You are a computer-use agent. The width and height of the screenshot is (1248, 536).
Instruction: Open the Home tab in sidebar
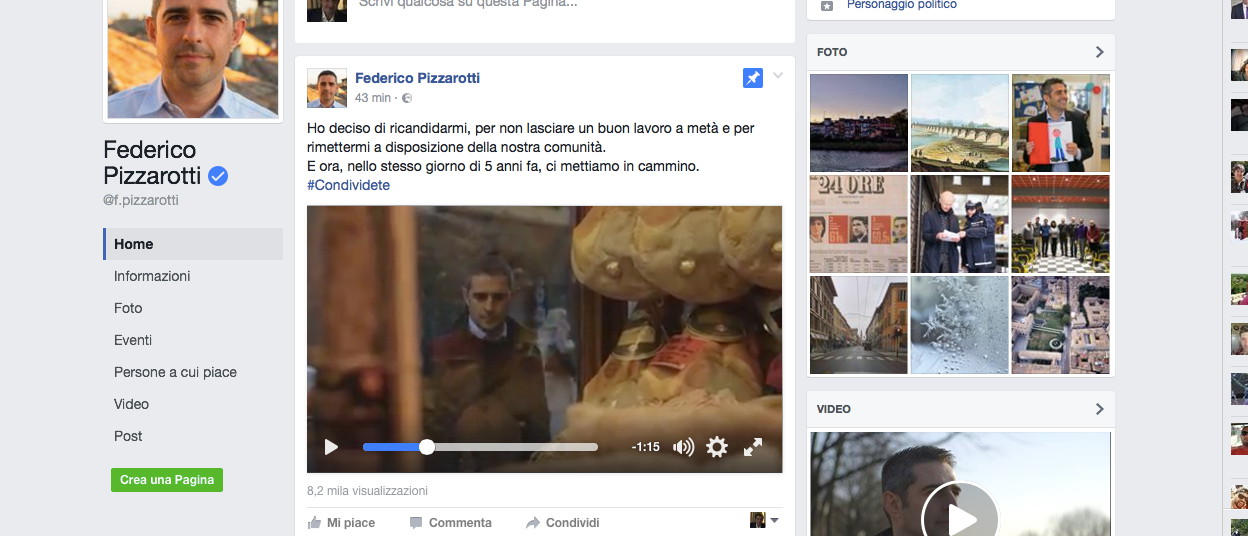(x=193, y=244)
